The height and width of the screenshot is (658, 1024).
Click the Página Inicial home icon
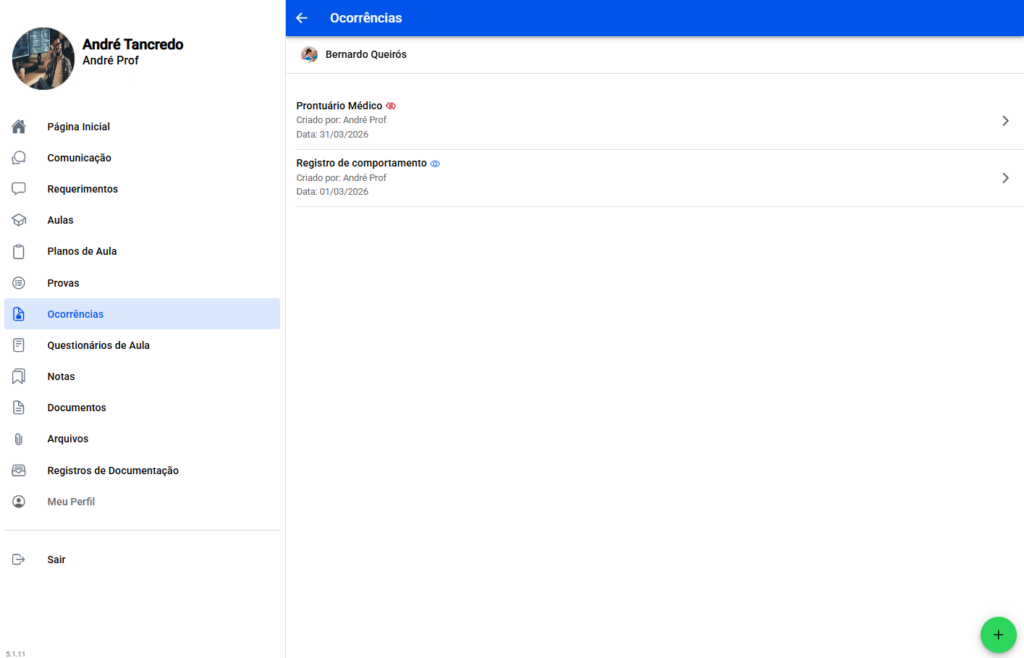[18, 127]
